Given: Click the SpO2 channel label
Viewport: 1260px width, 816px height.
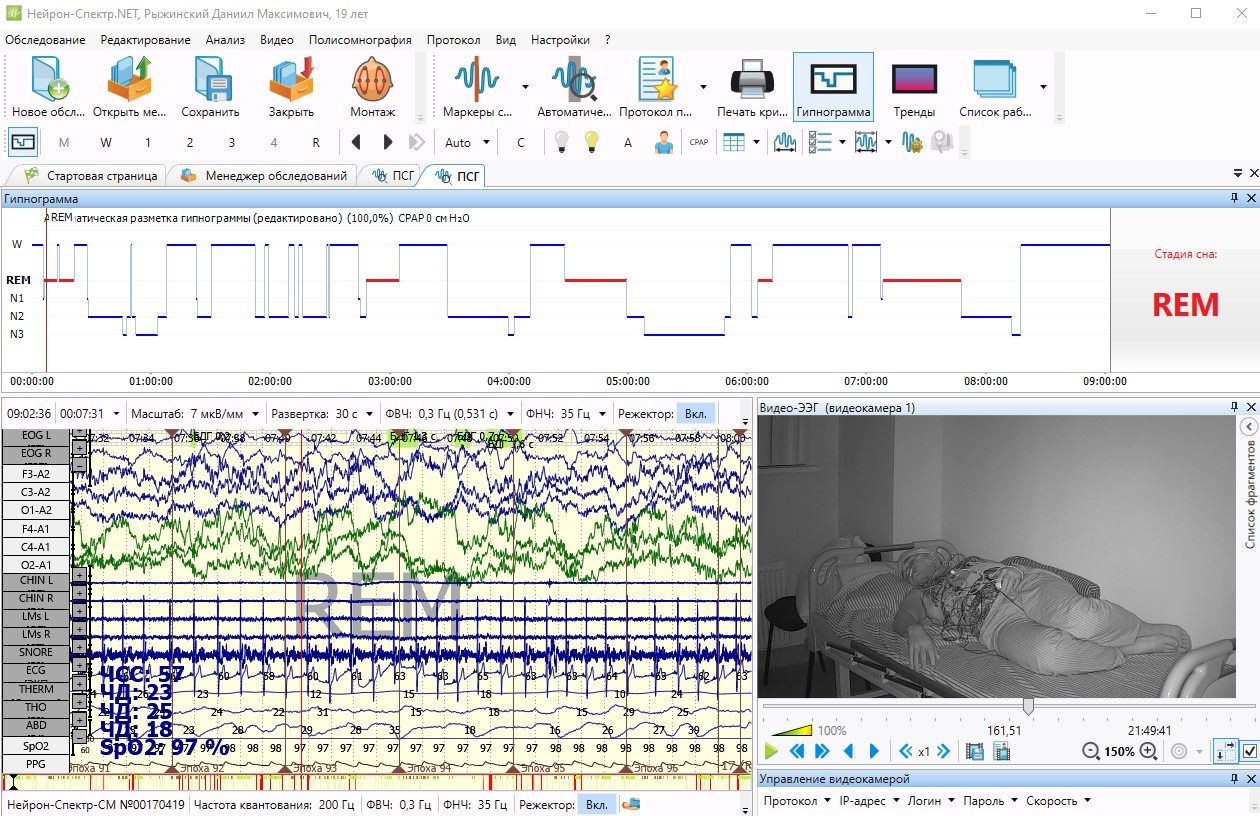Looking at the screenshot, I should click(36, 746).
